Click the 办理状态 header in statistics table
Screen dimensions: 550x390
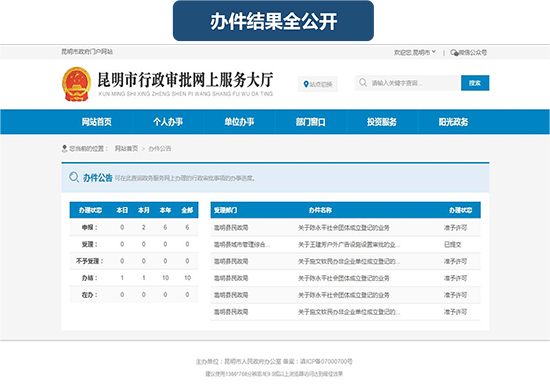point(90,210)
